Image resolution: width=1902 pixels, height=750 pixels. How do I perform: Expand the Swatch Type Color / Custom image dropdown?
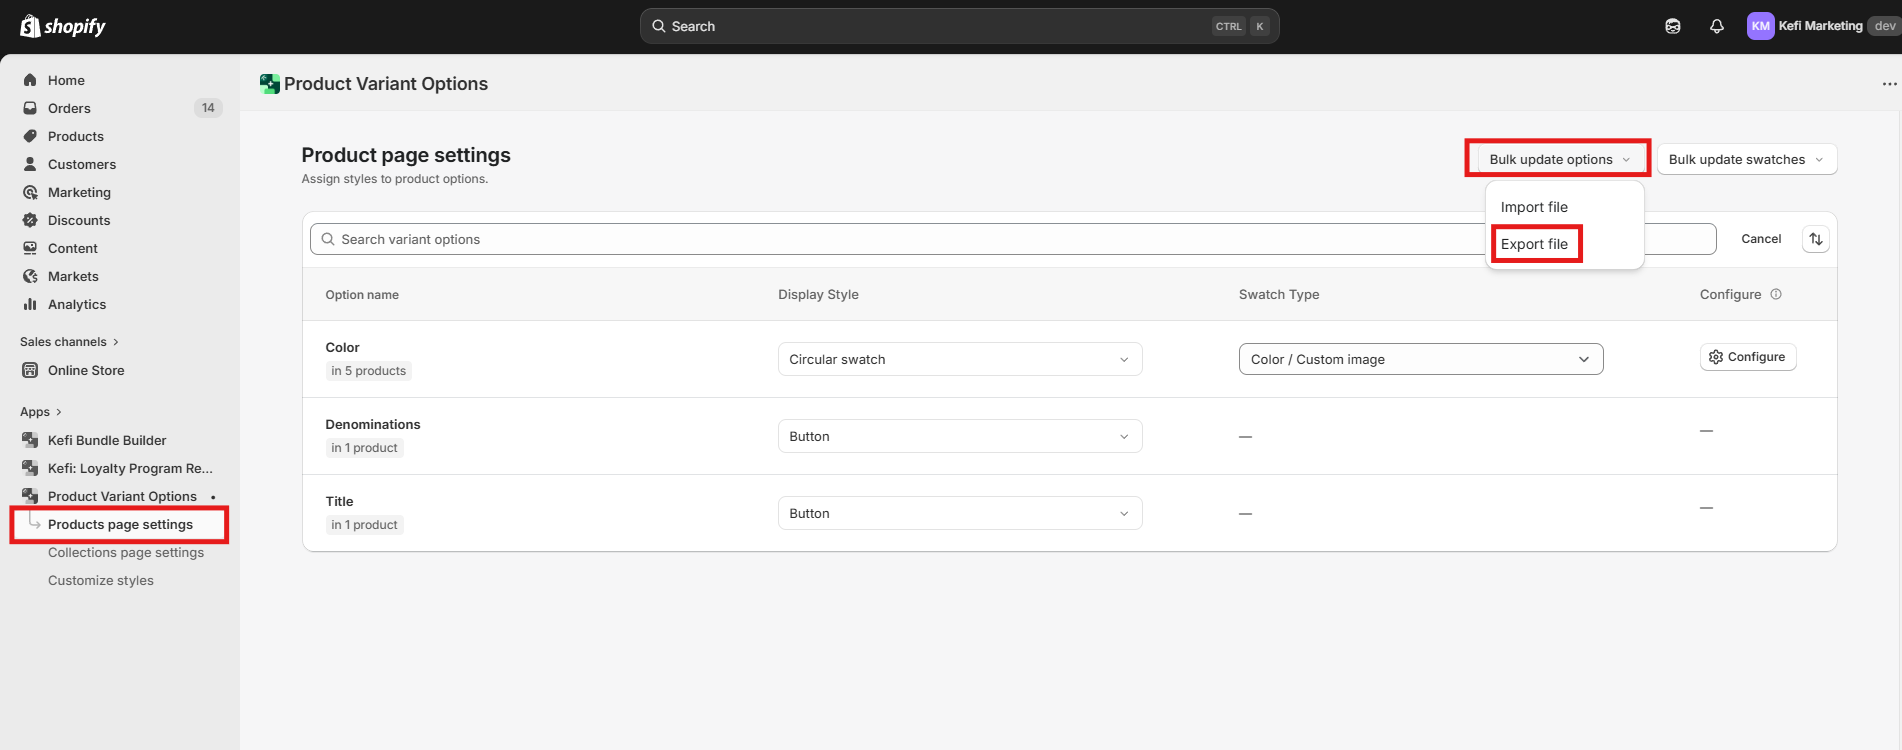click(1420, 359)
